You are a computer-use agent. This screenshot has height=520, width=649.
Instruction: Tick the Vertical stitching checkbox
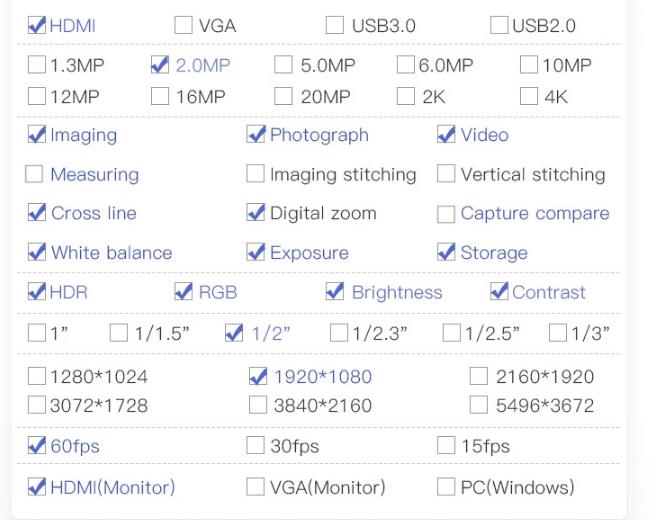[446, 174]
